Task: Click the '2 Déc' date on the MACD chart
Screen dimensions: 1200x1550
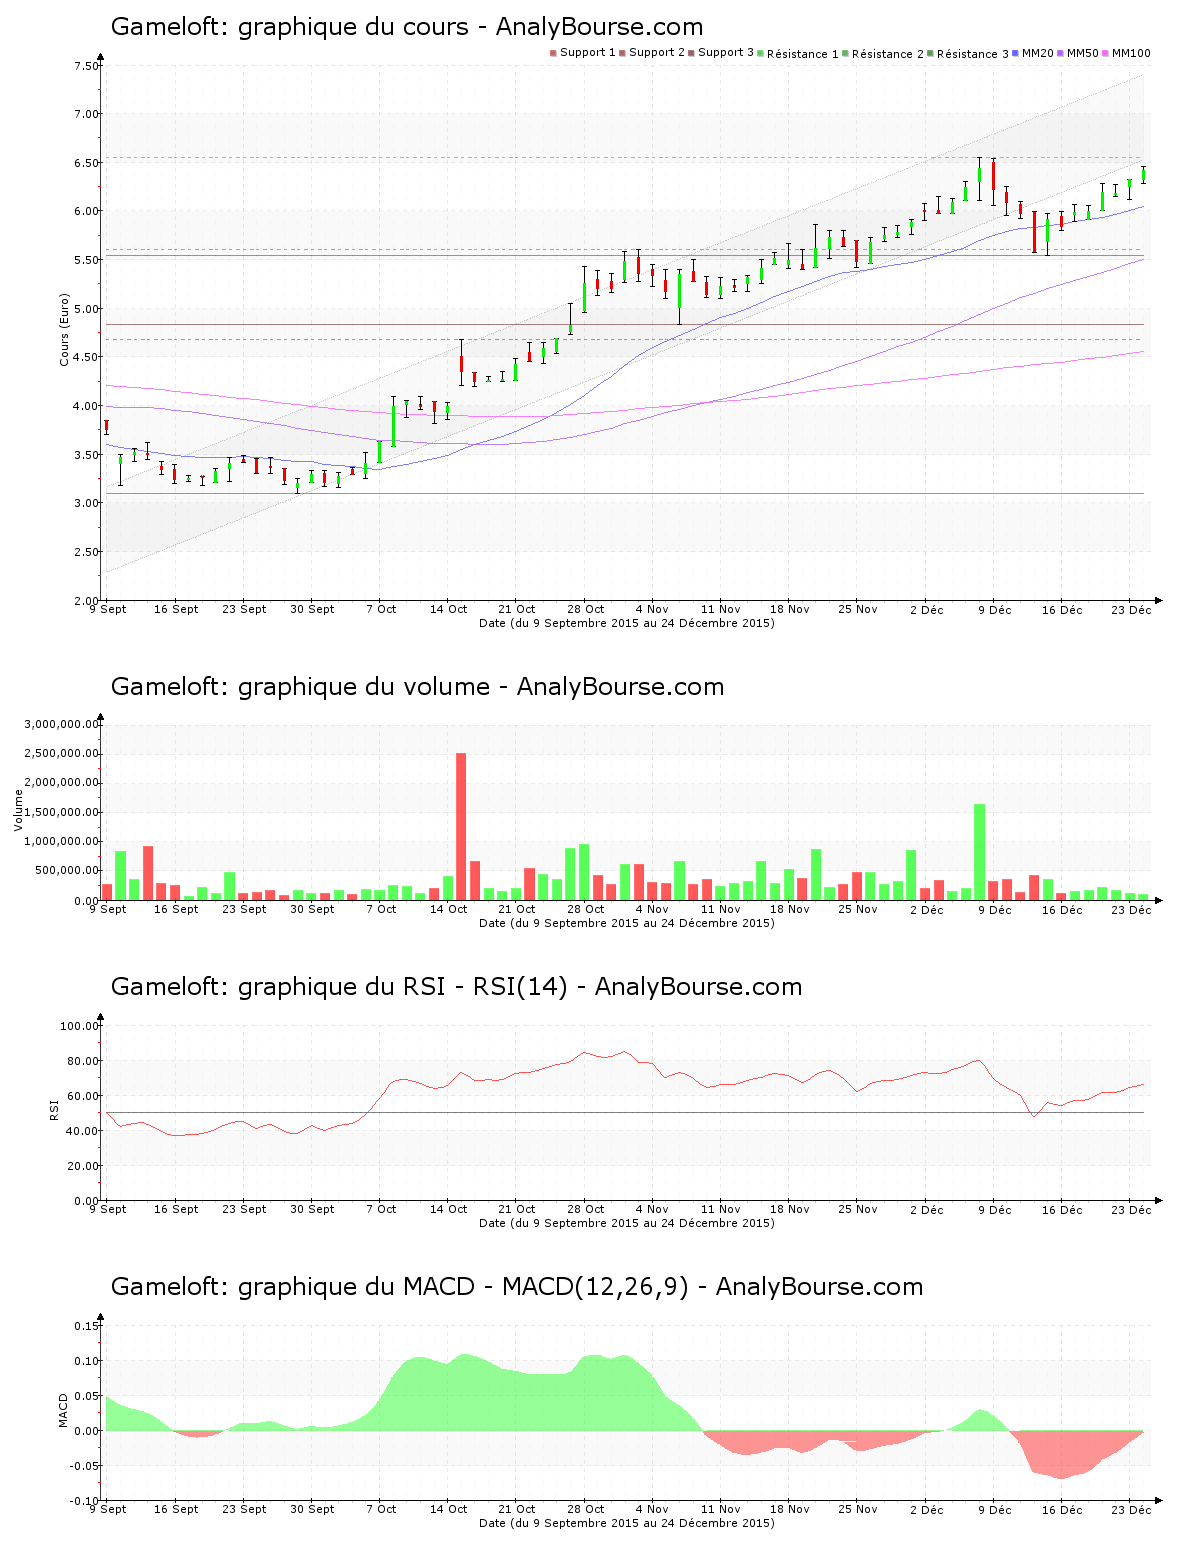Action: [x=927, y=1509]
